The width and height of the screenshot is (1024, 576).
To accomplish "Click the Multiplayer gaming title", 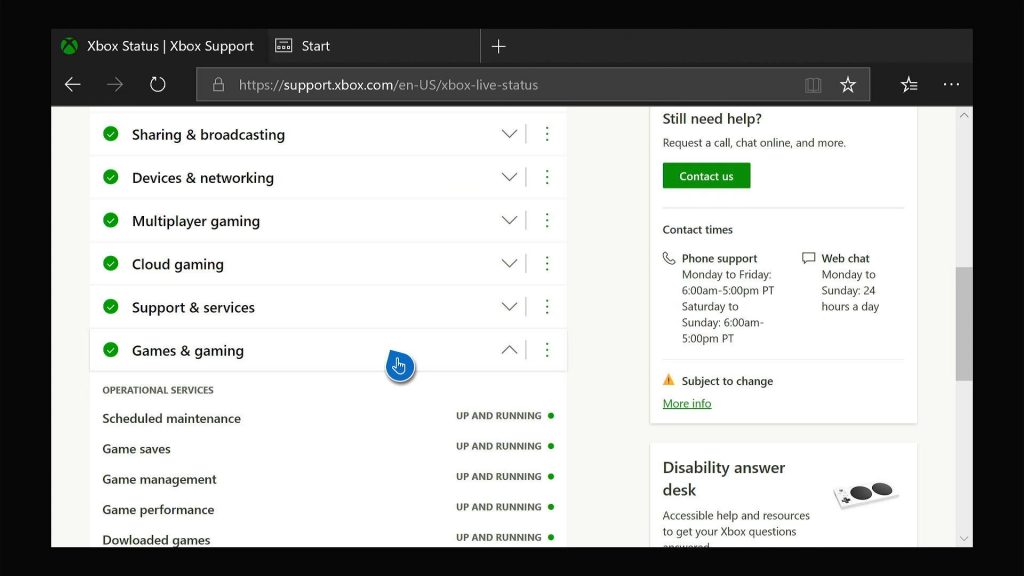I will (x=196, y=221).
